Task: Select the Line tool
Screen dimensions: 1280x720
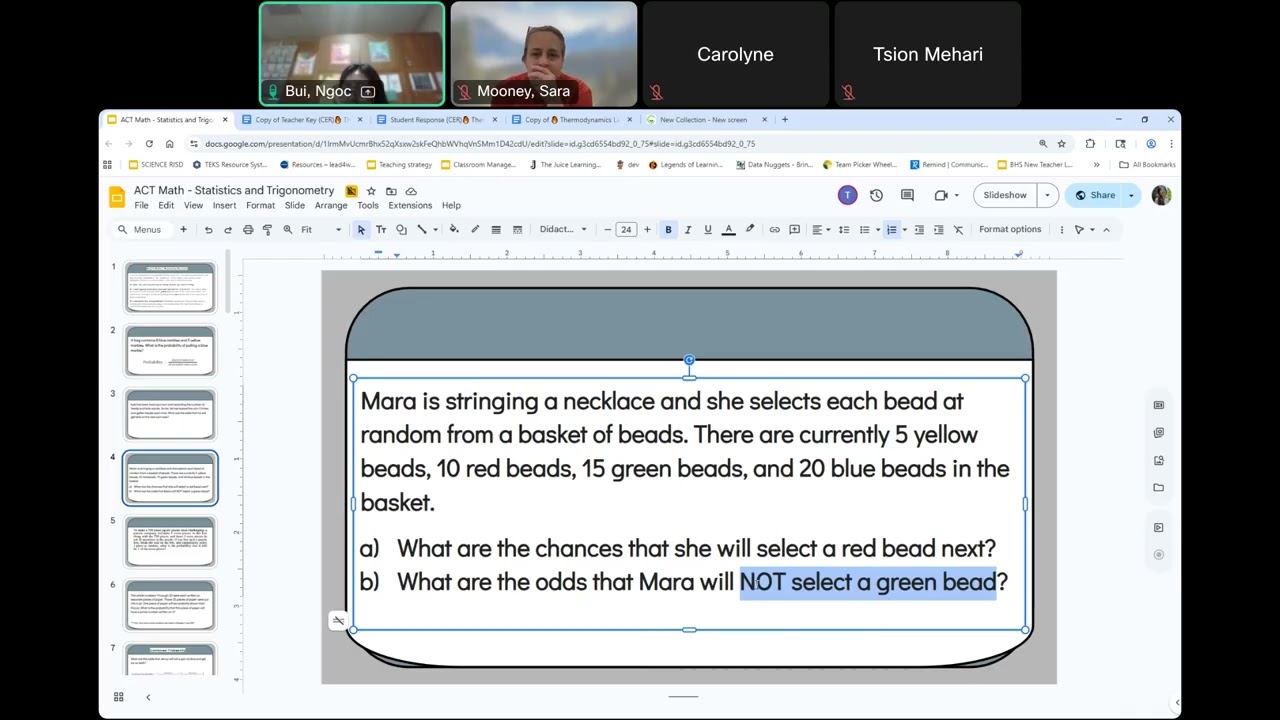Action: point(422,230)
